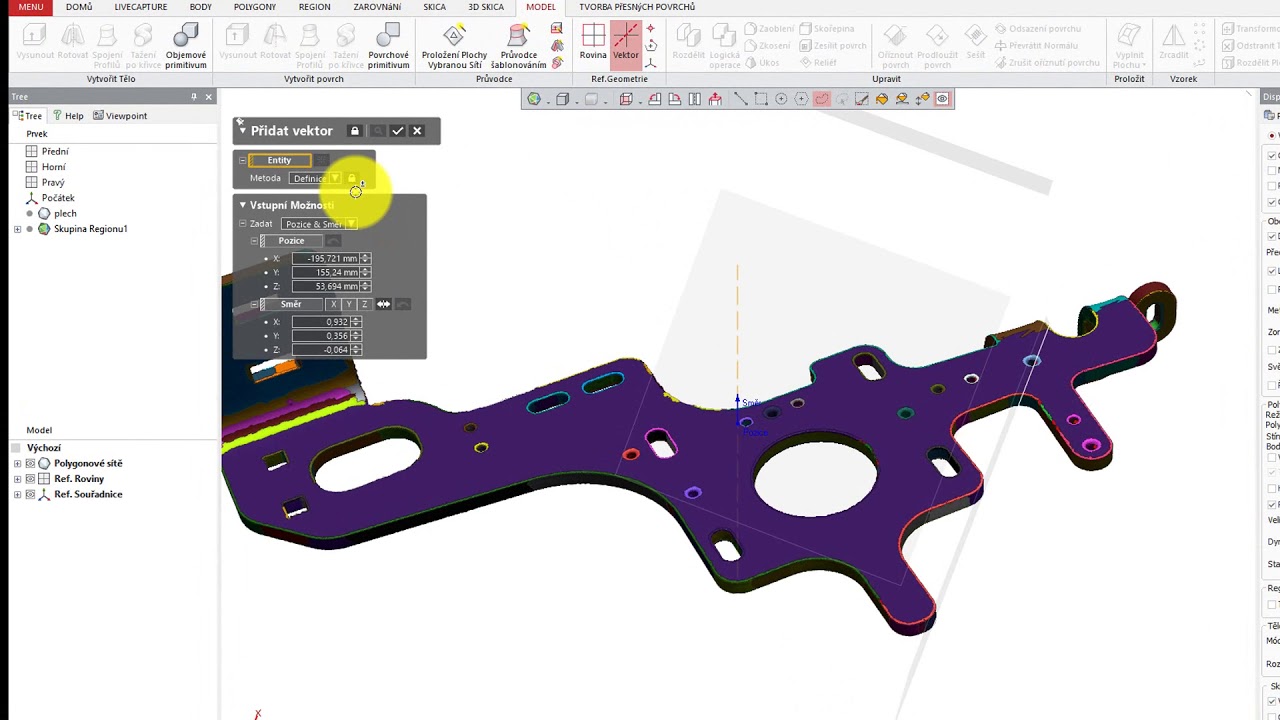Open the Proložení Plochy Vybranou Sítí tool
The height and width of the screenshot is (720, 1280).
[454, 45]
